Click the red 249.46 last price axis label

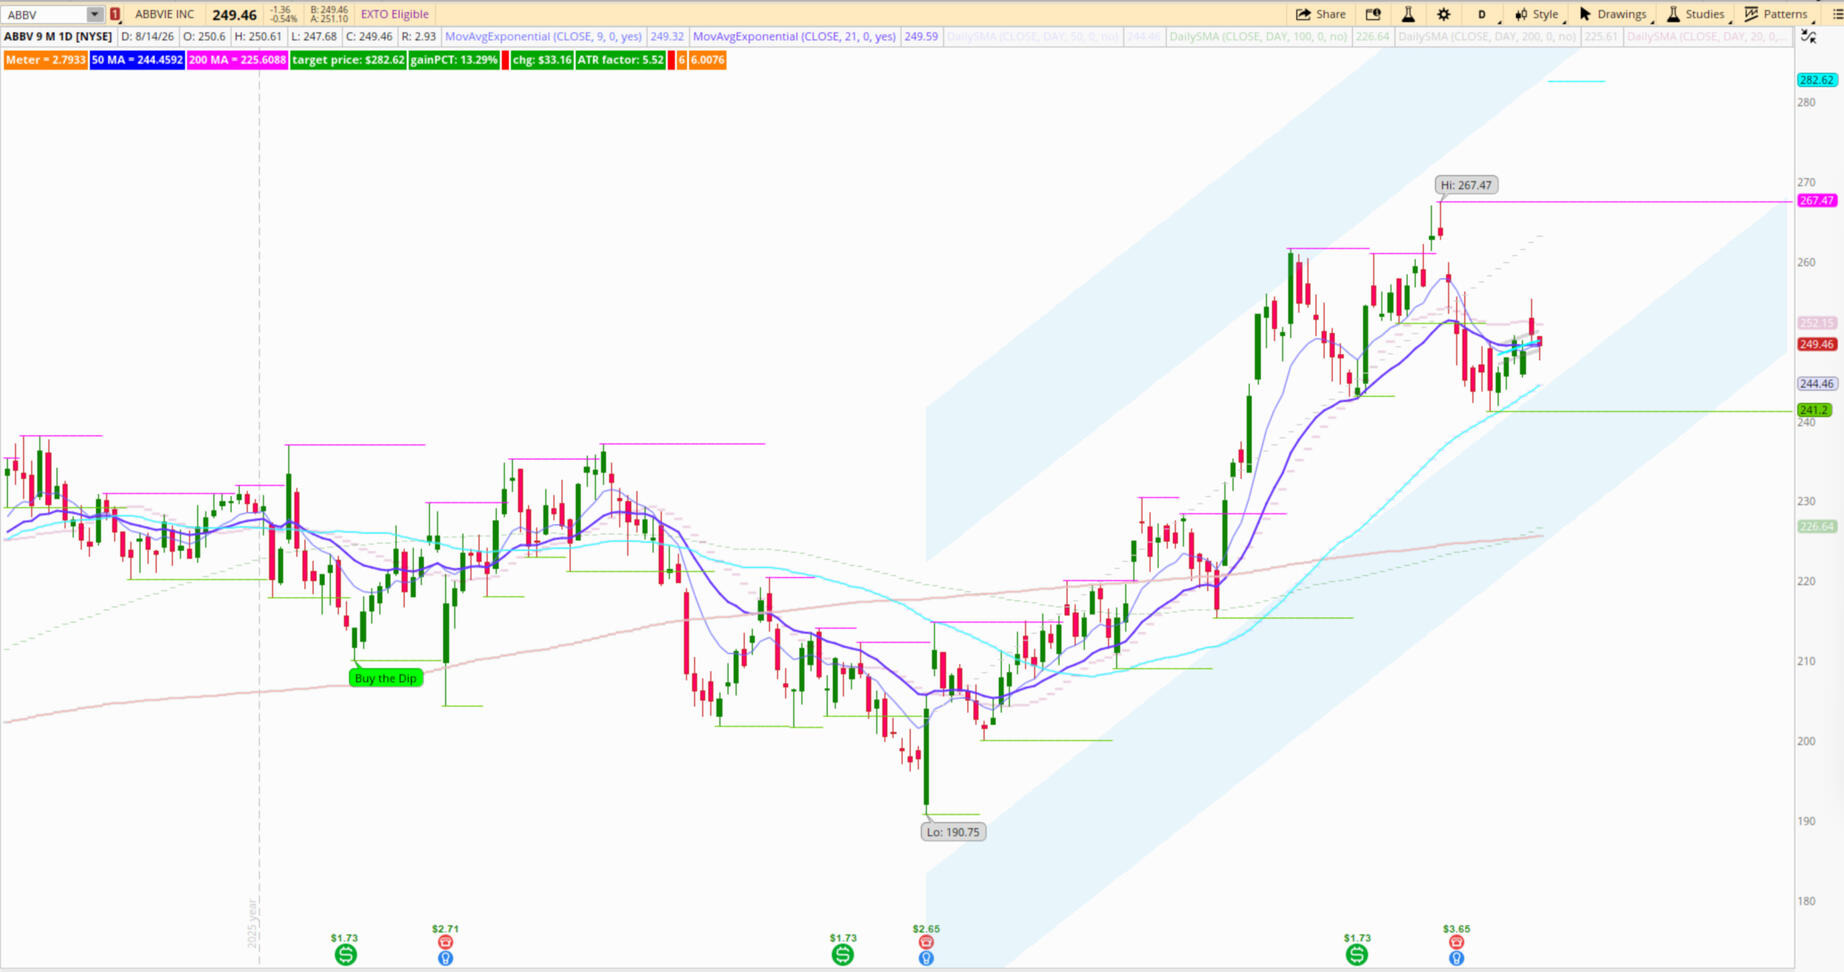tap(1816, 344)
